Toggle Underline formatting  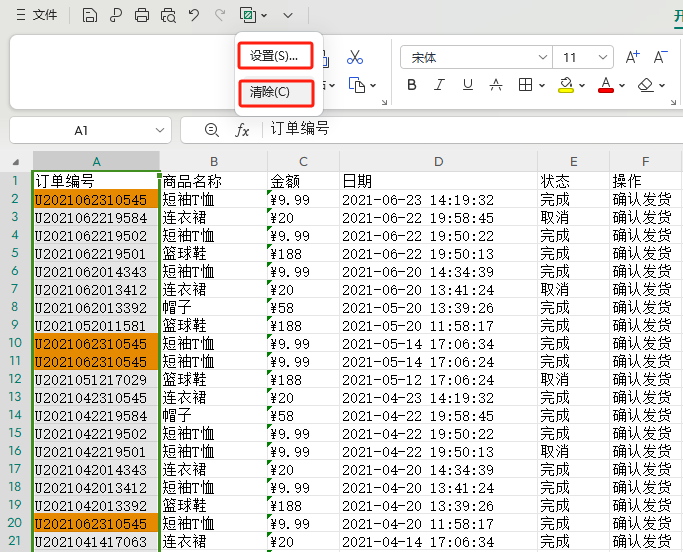pos(467,86)
